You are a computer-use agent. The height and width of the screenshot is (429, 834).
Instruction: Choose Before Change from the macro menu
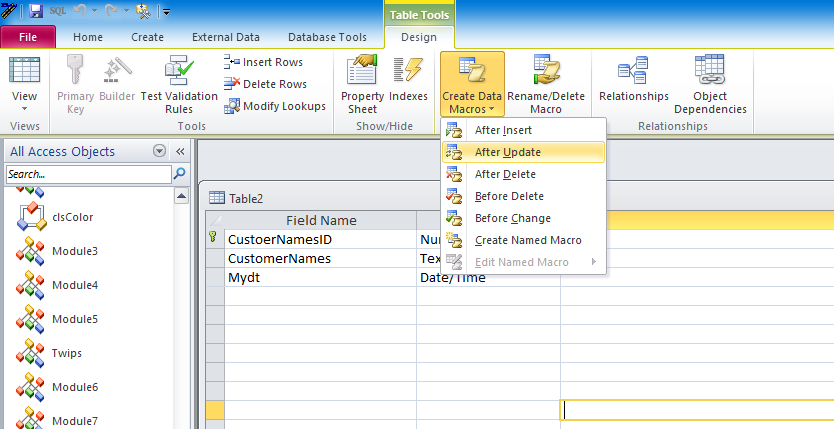point(524,218)
